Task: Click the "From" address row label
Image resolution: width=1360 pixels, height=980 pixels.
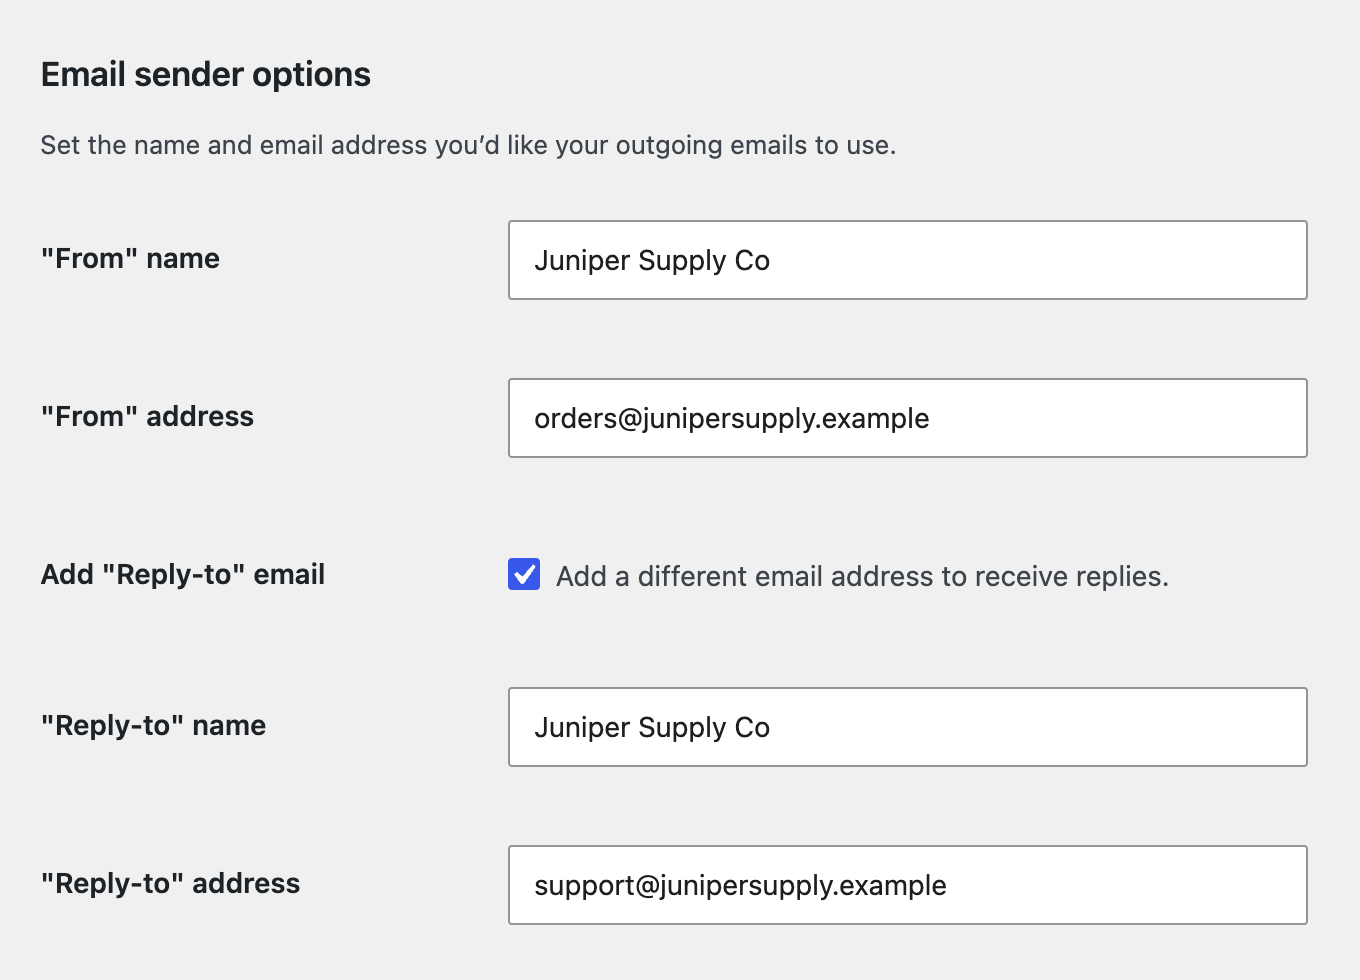Action: click(x=147, y=417)
